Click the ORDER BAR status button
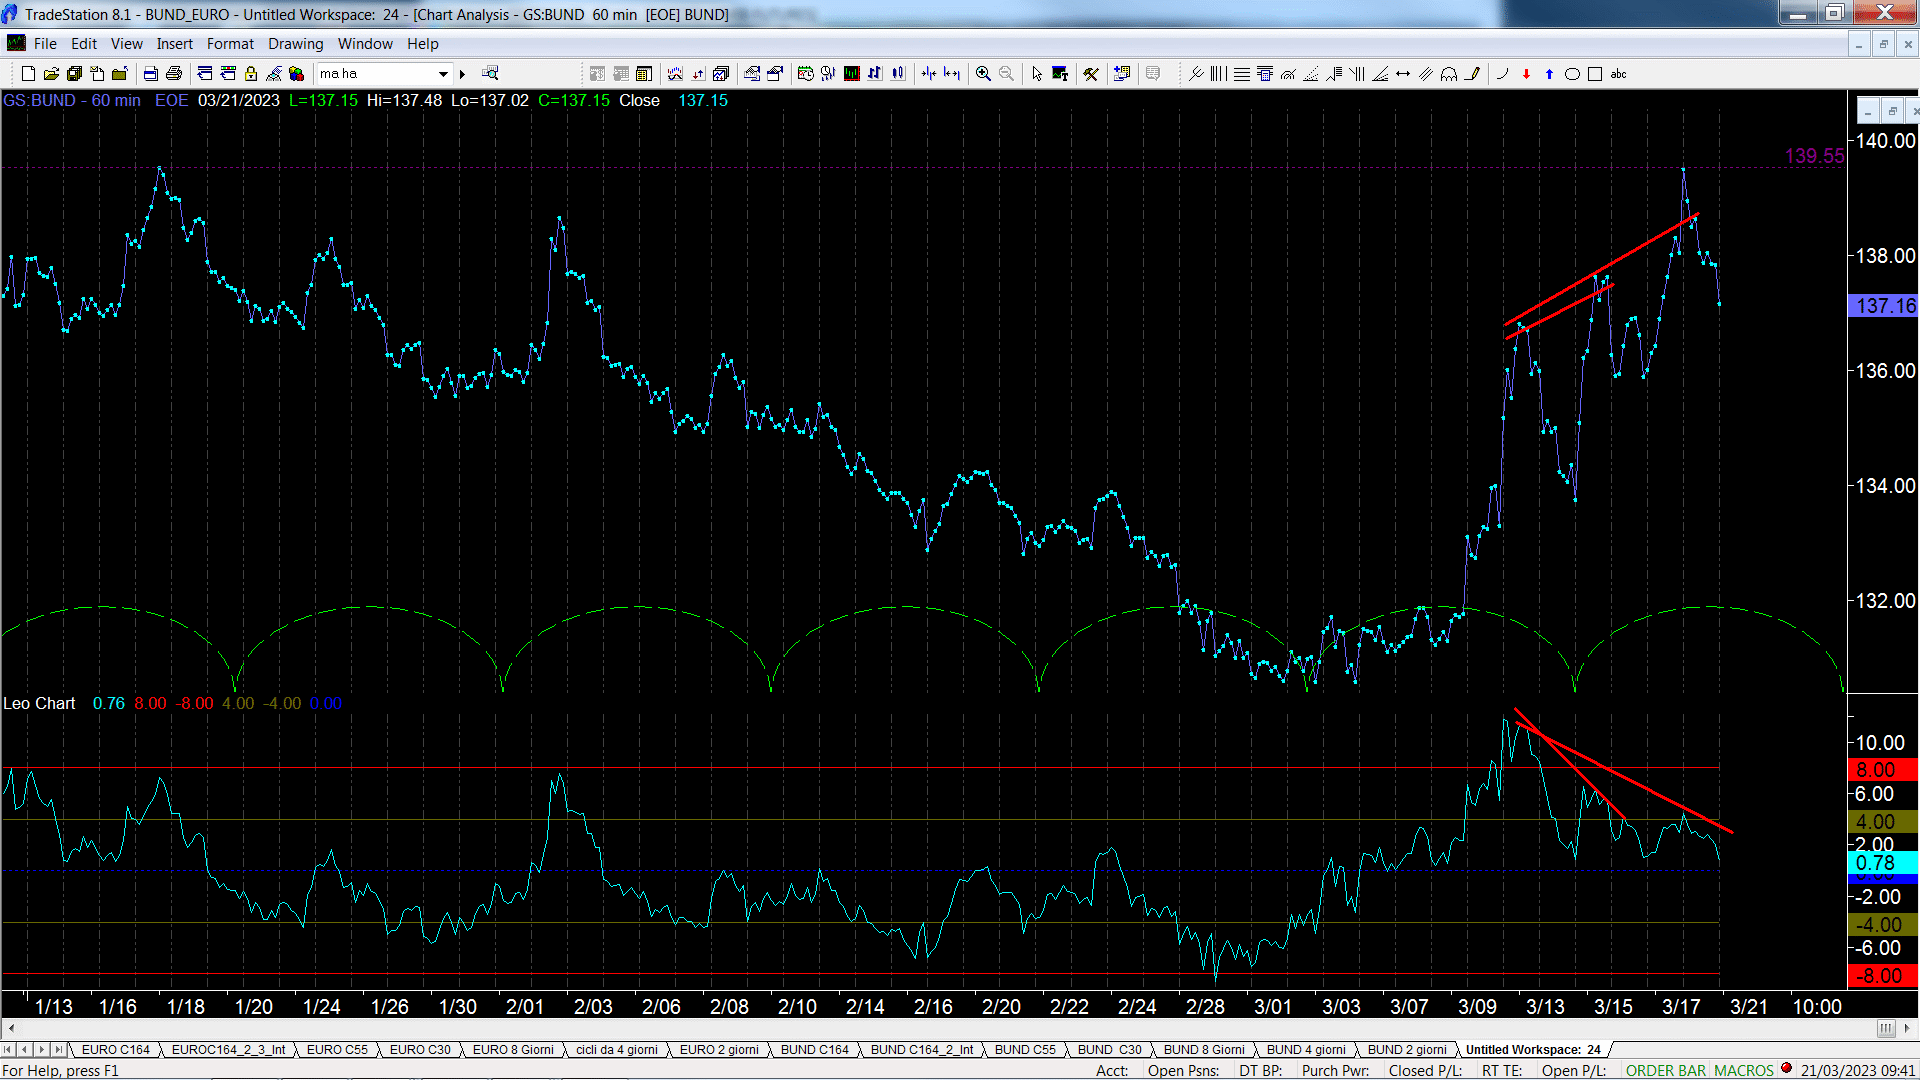 tap(1666, 1071)
